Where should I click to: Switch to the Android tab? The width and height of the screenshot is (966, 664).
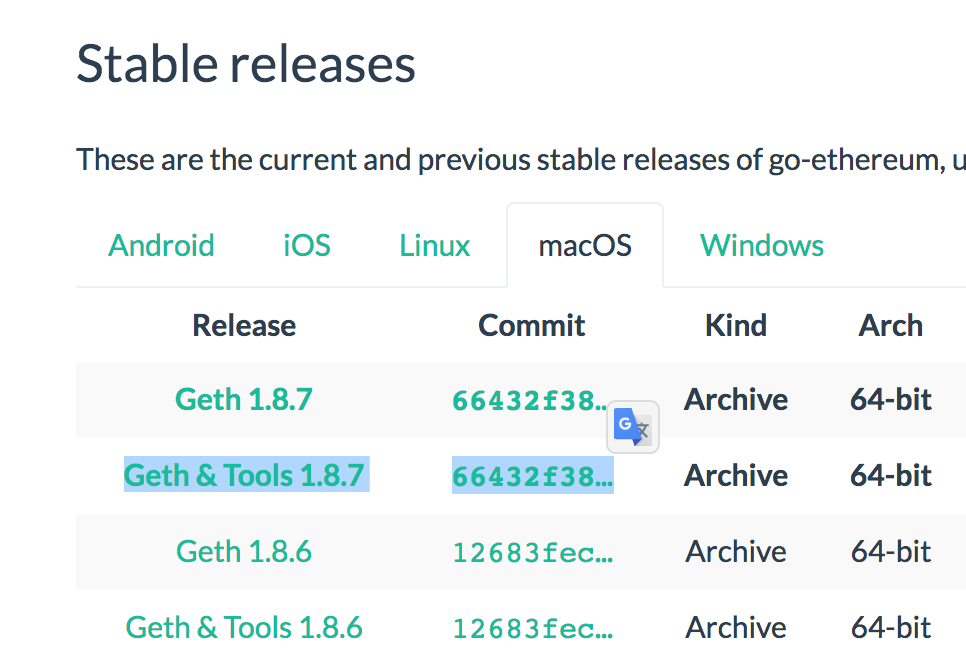click(161, 245)
